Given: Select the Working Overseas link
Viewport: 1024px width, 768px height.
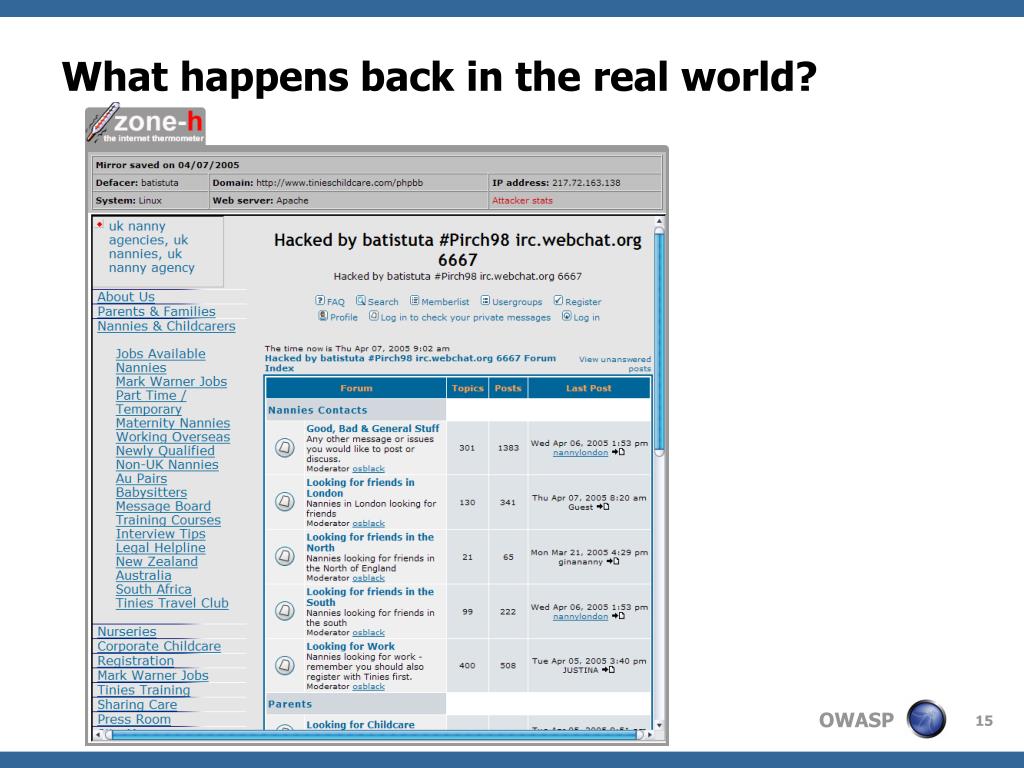Looking at the screenshot, I should pos(173,437).
